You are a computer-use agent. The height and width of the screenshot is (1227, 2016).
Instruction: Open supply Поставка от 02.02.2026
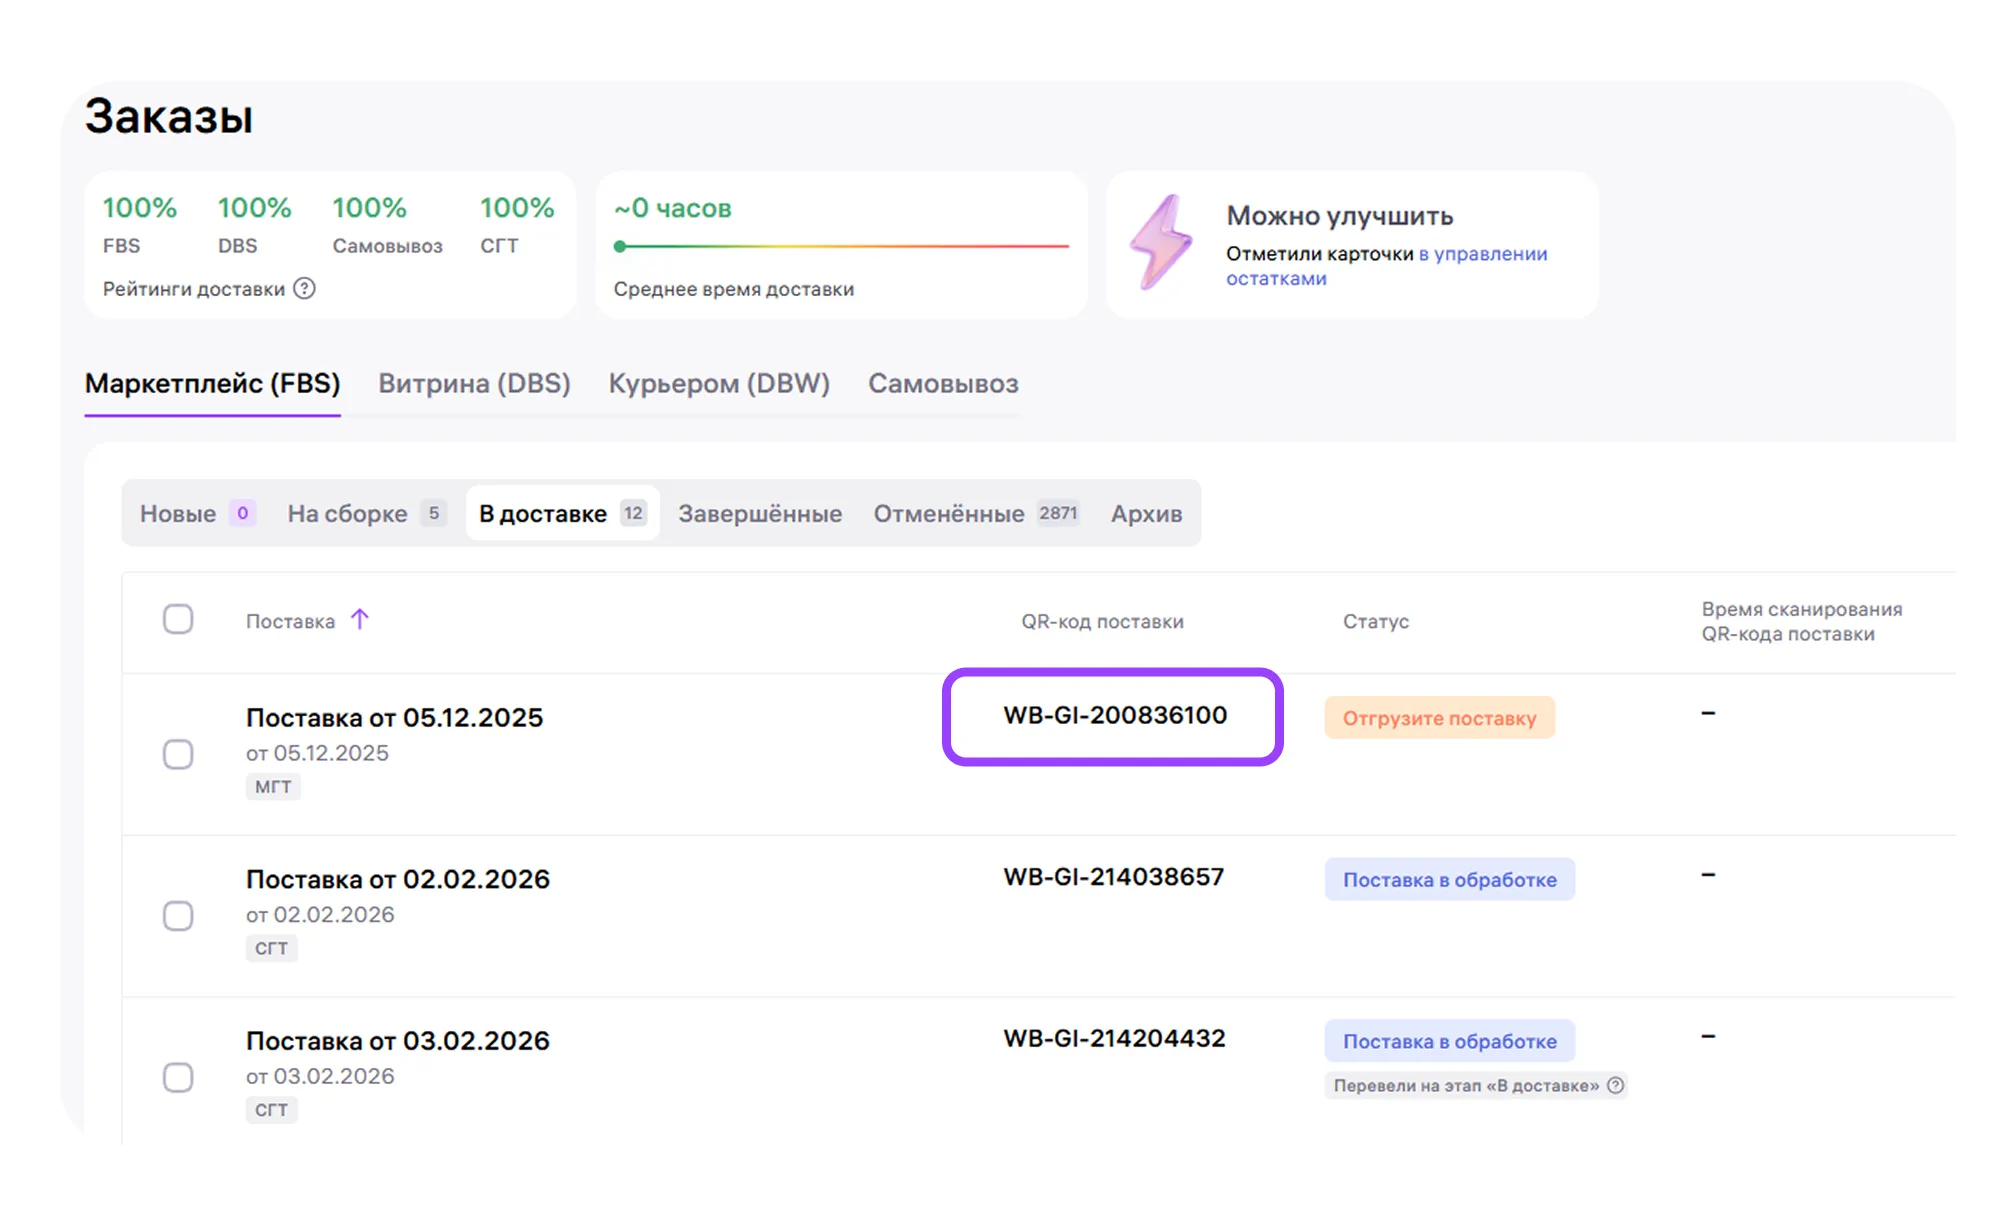pyautogui.click(x=397, y=879)
